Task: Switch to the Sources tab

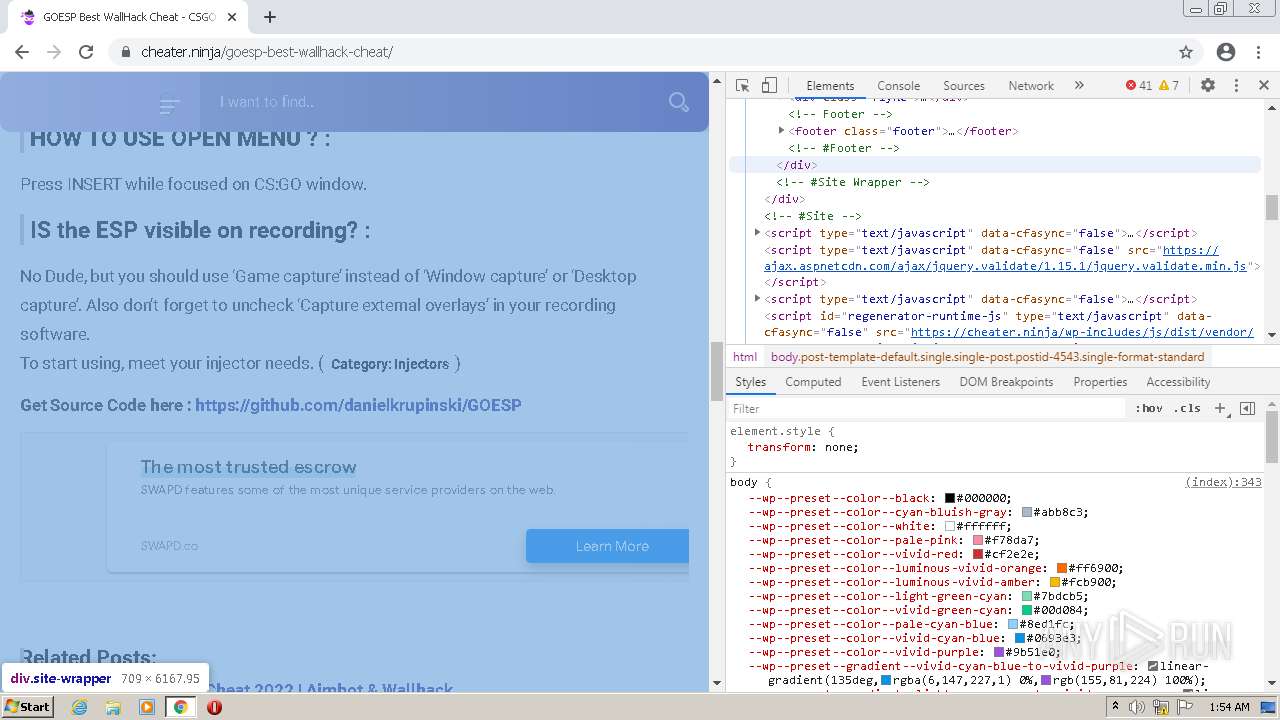Action: tap(964, 86)
